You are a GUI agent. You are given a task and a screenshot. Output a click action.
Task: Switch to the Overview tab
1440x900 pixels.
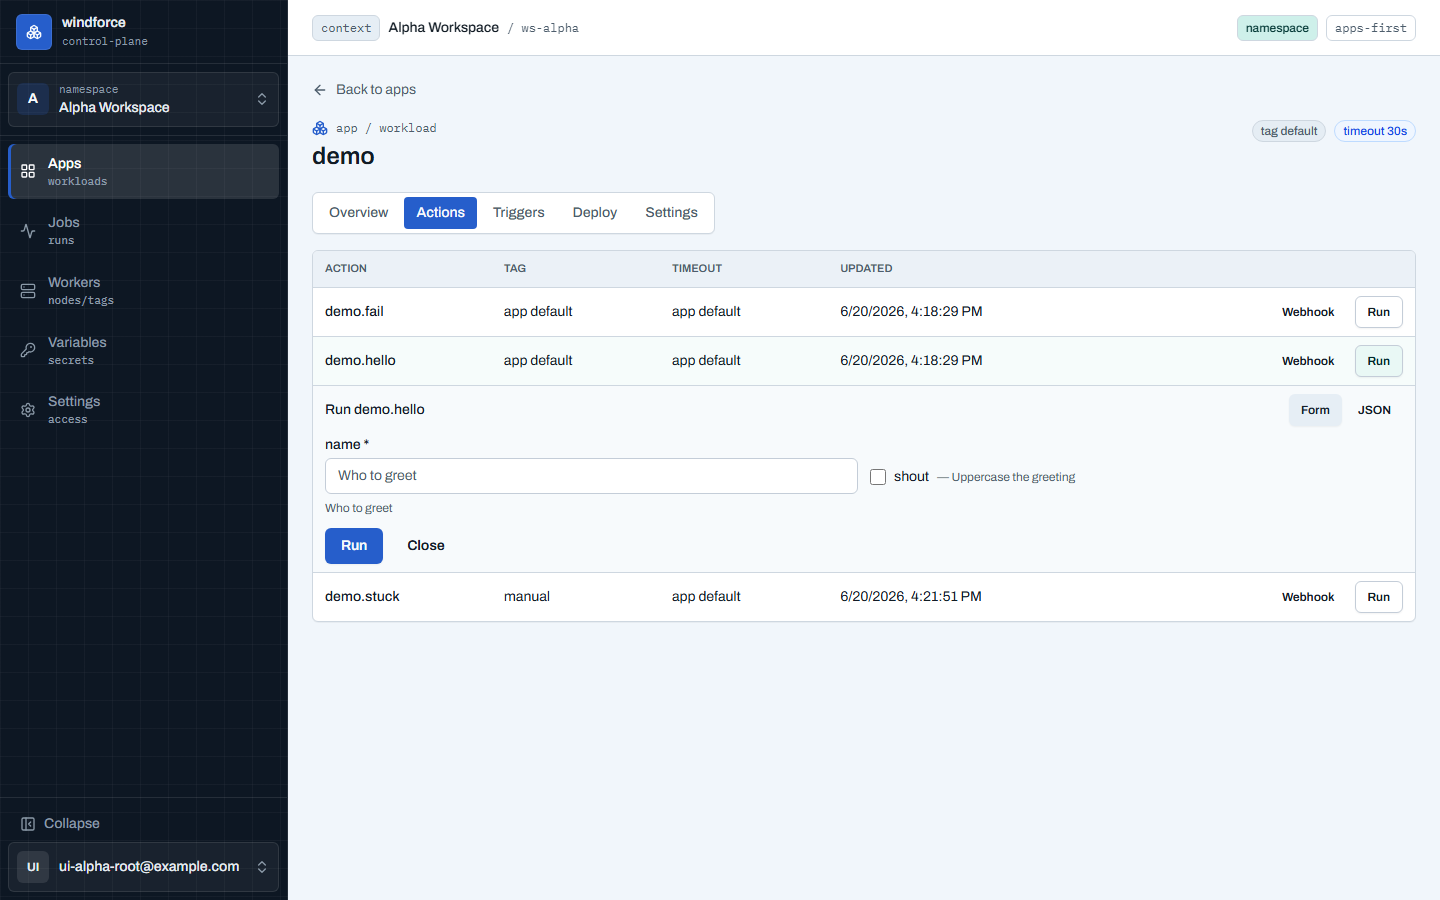tap(358, 213)
